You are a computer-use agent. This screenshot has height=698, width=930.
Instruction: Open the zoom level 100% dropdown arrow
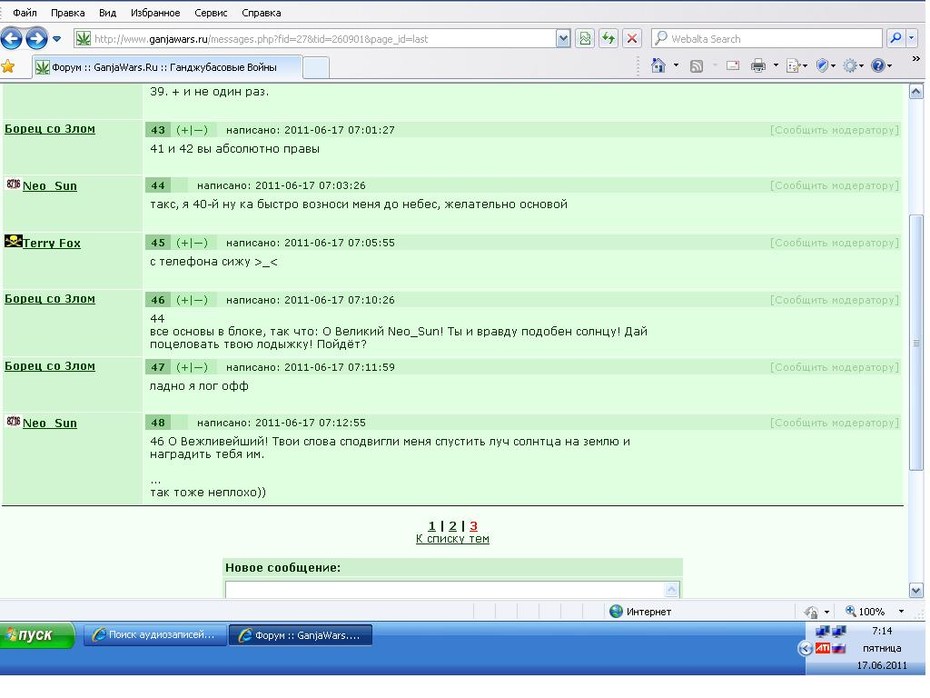(x=901, y=611)
